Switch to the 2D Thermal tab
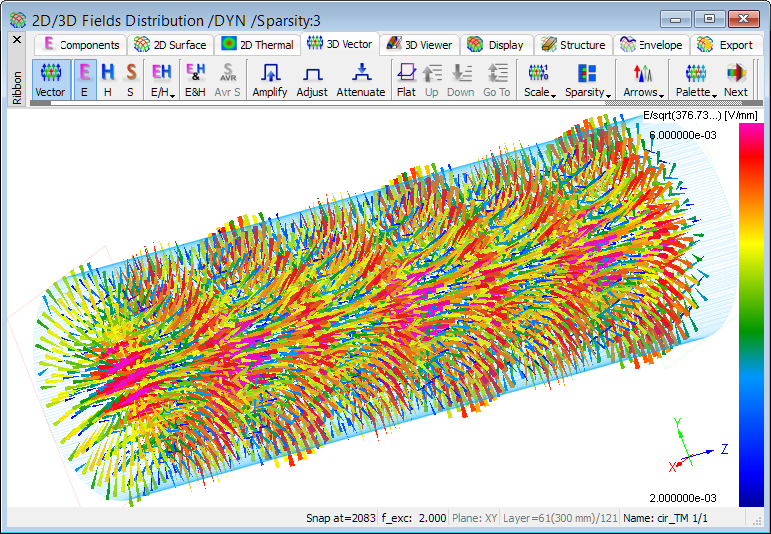This screenshot has height=534, width=771. point(257,44)
